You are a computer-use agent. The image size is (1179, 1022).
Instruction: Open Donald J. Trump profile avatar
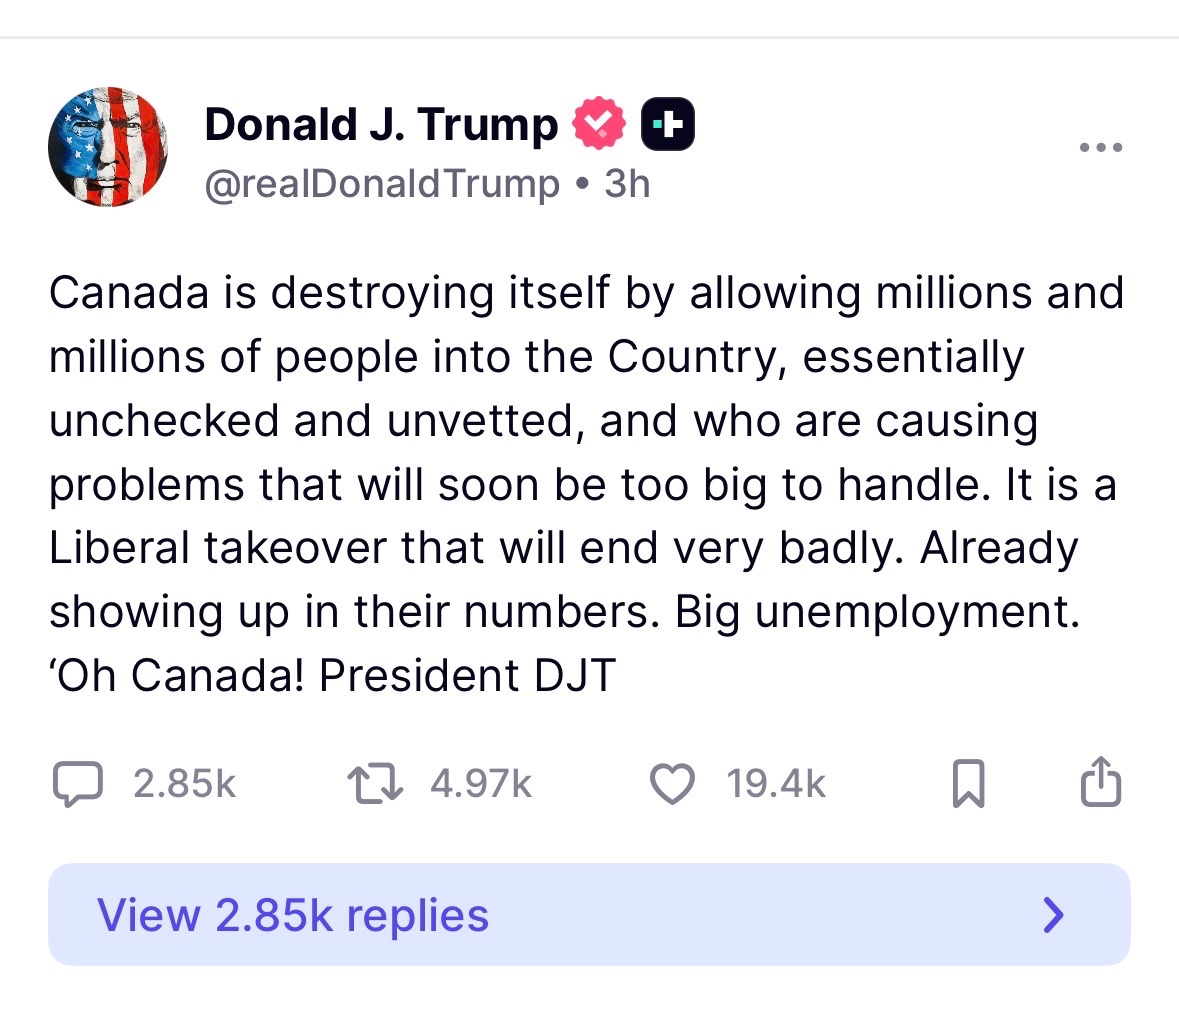[x=108, y=147]
